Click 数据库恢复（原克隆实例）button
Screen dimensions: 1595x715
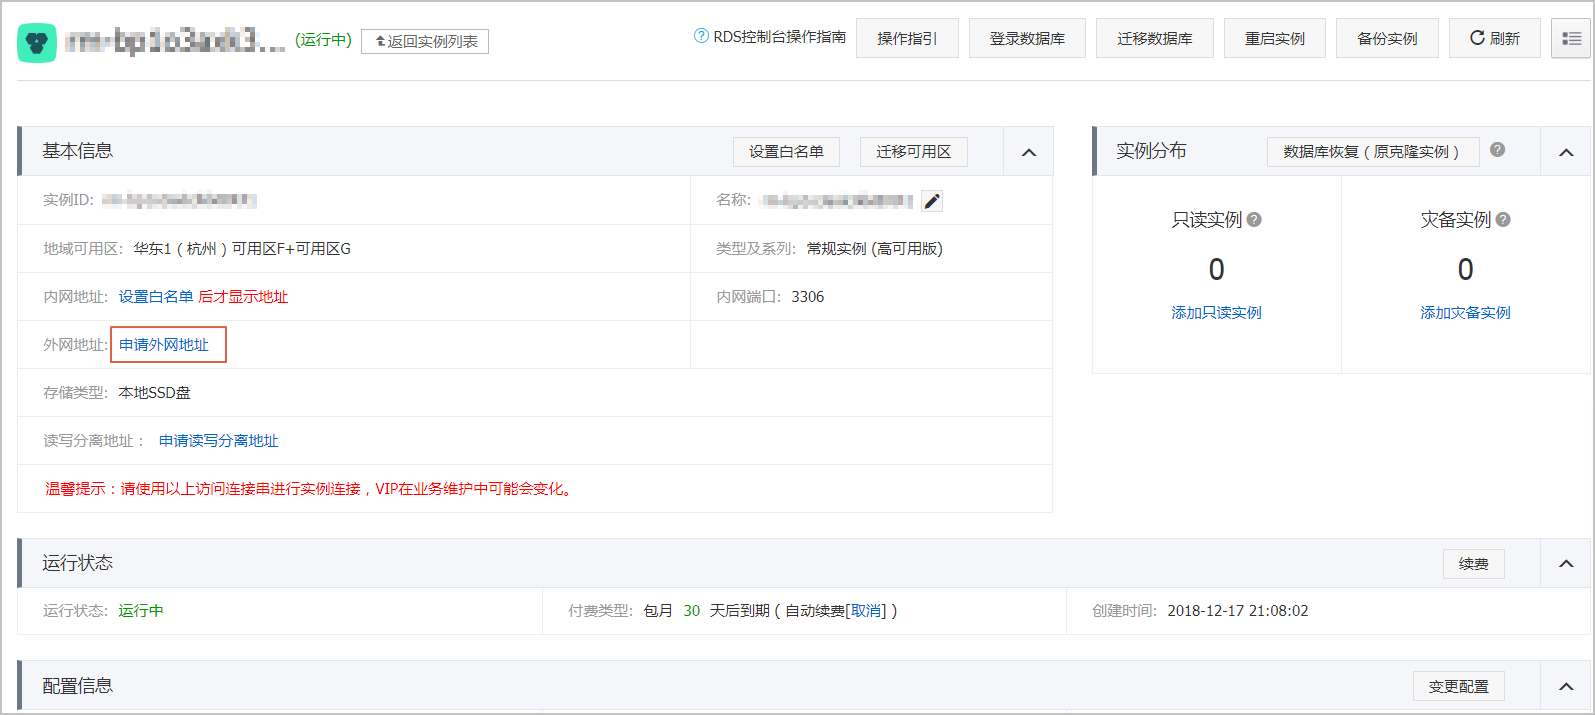[1372, 152]
